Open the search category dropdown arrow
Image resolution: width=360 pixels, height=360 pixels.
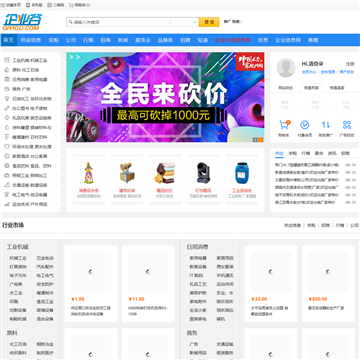point(195,22)
